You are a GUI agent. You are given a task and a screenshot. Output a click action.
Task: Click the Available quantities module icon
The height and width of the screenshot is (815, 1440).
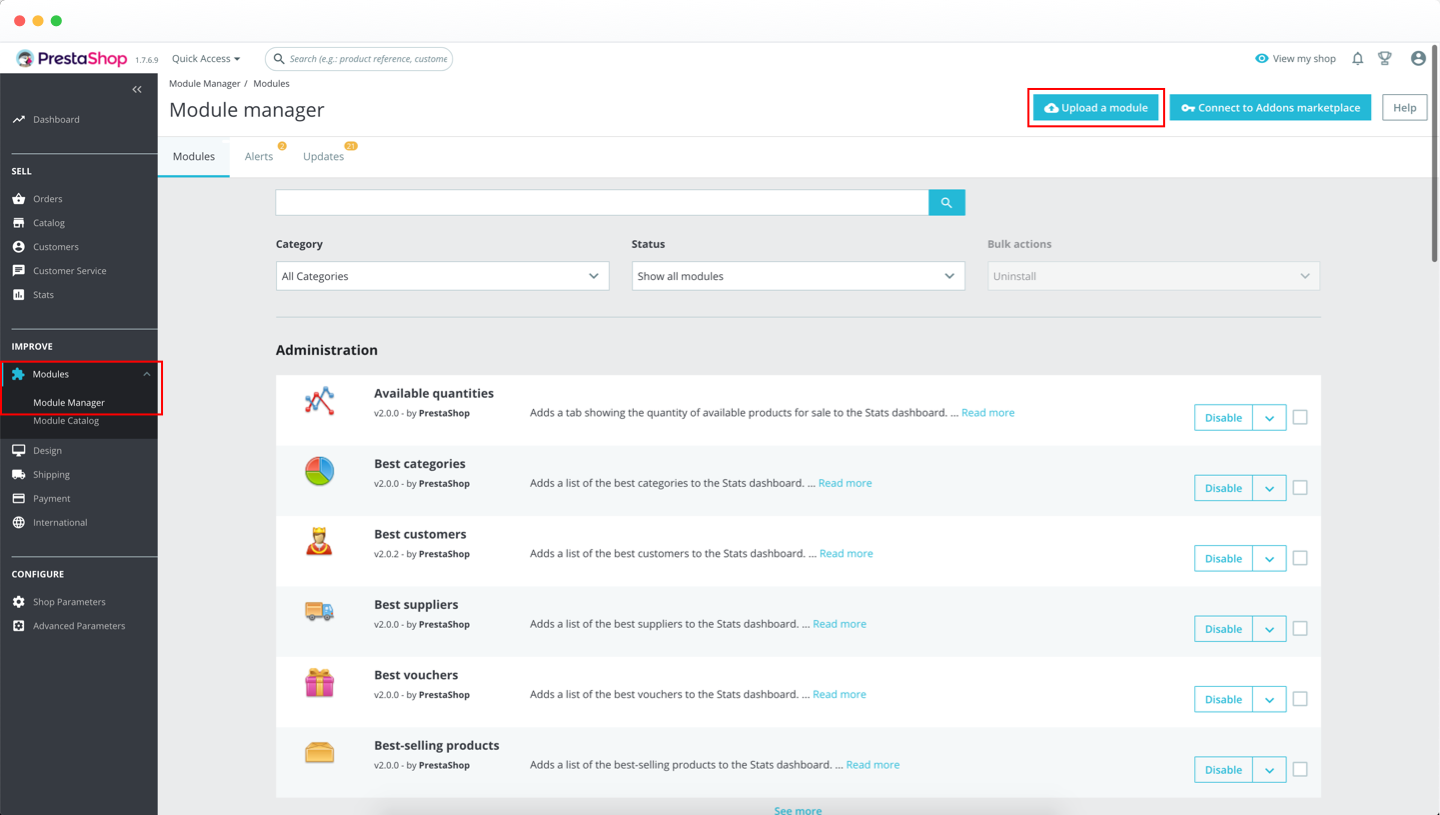(319, 401)
